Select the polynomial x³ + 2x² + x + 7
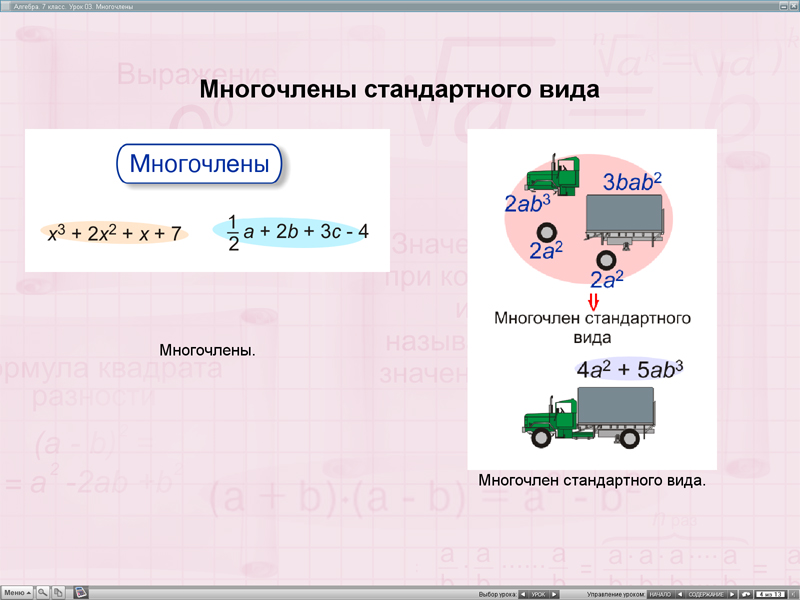 [x=114, y=232]
